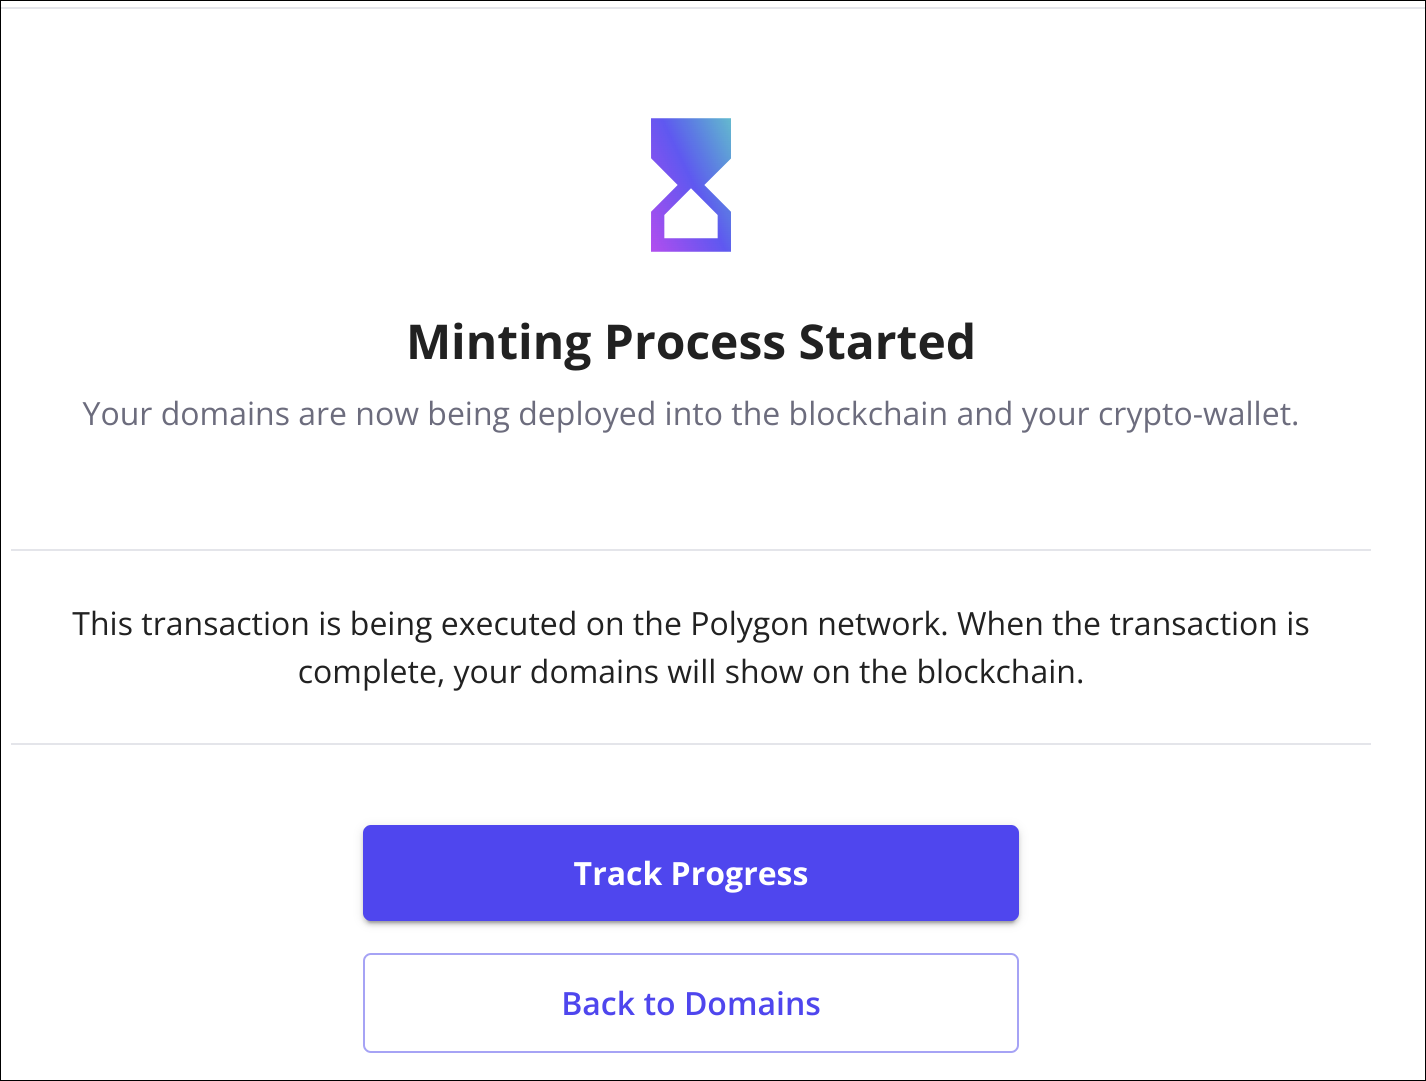Viewport: 1426px width, 1081px height.
Task: Click the divider line below the gray subtitle
Action: click(691, 550)
